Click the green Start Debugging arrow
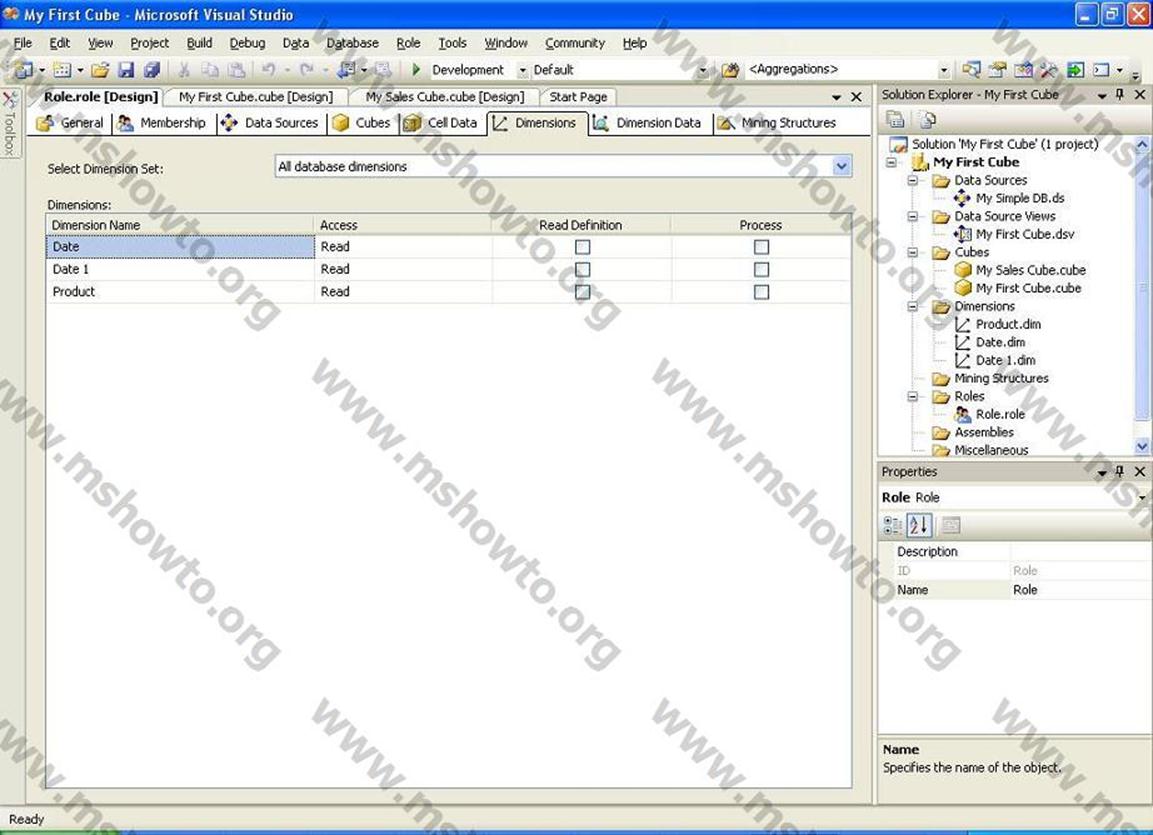Screen dimensions: 1153x835 point(416,70)
